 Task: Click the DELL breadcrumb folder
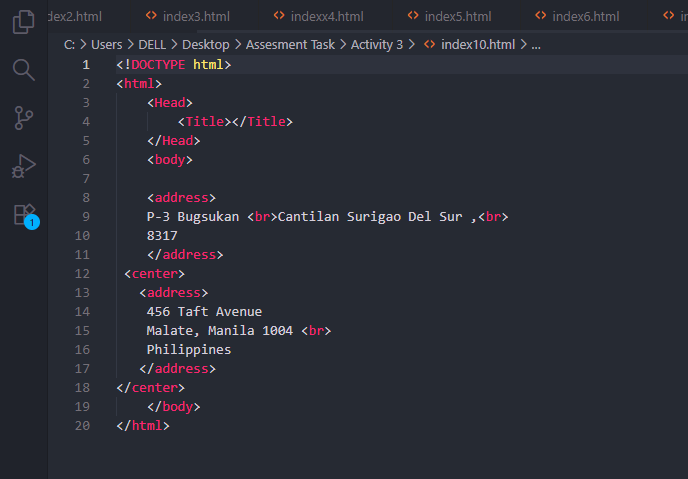(x=153, y=45)
